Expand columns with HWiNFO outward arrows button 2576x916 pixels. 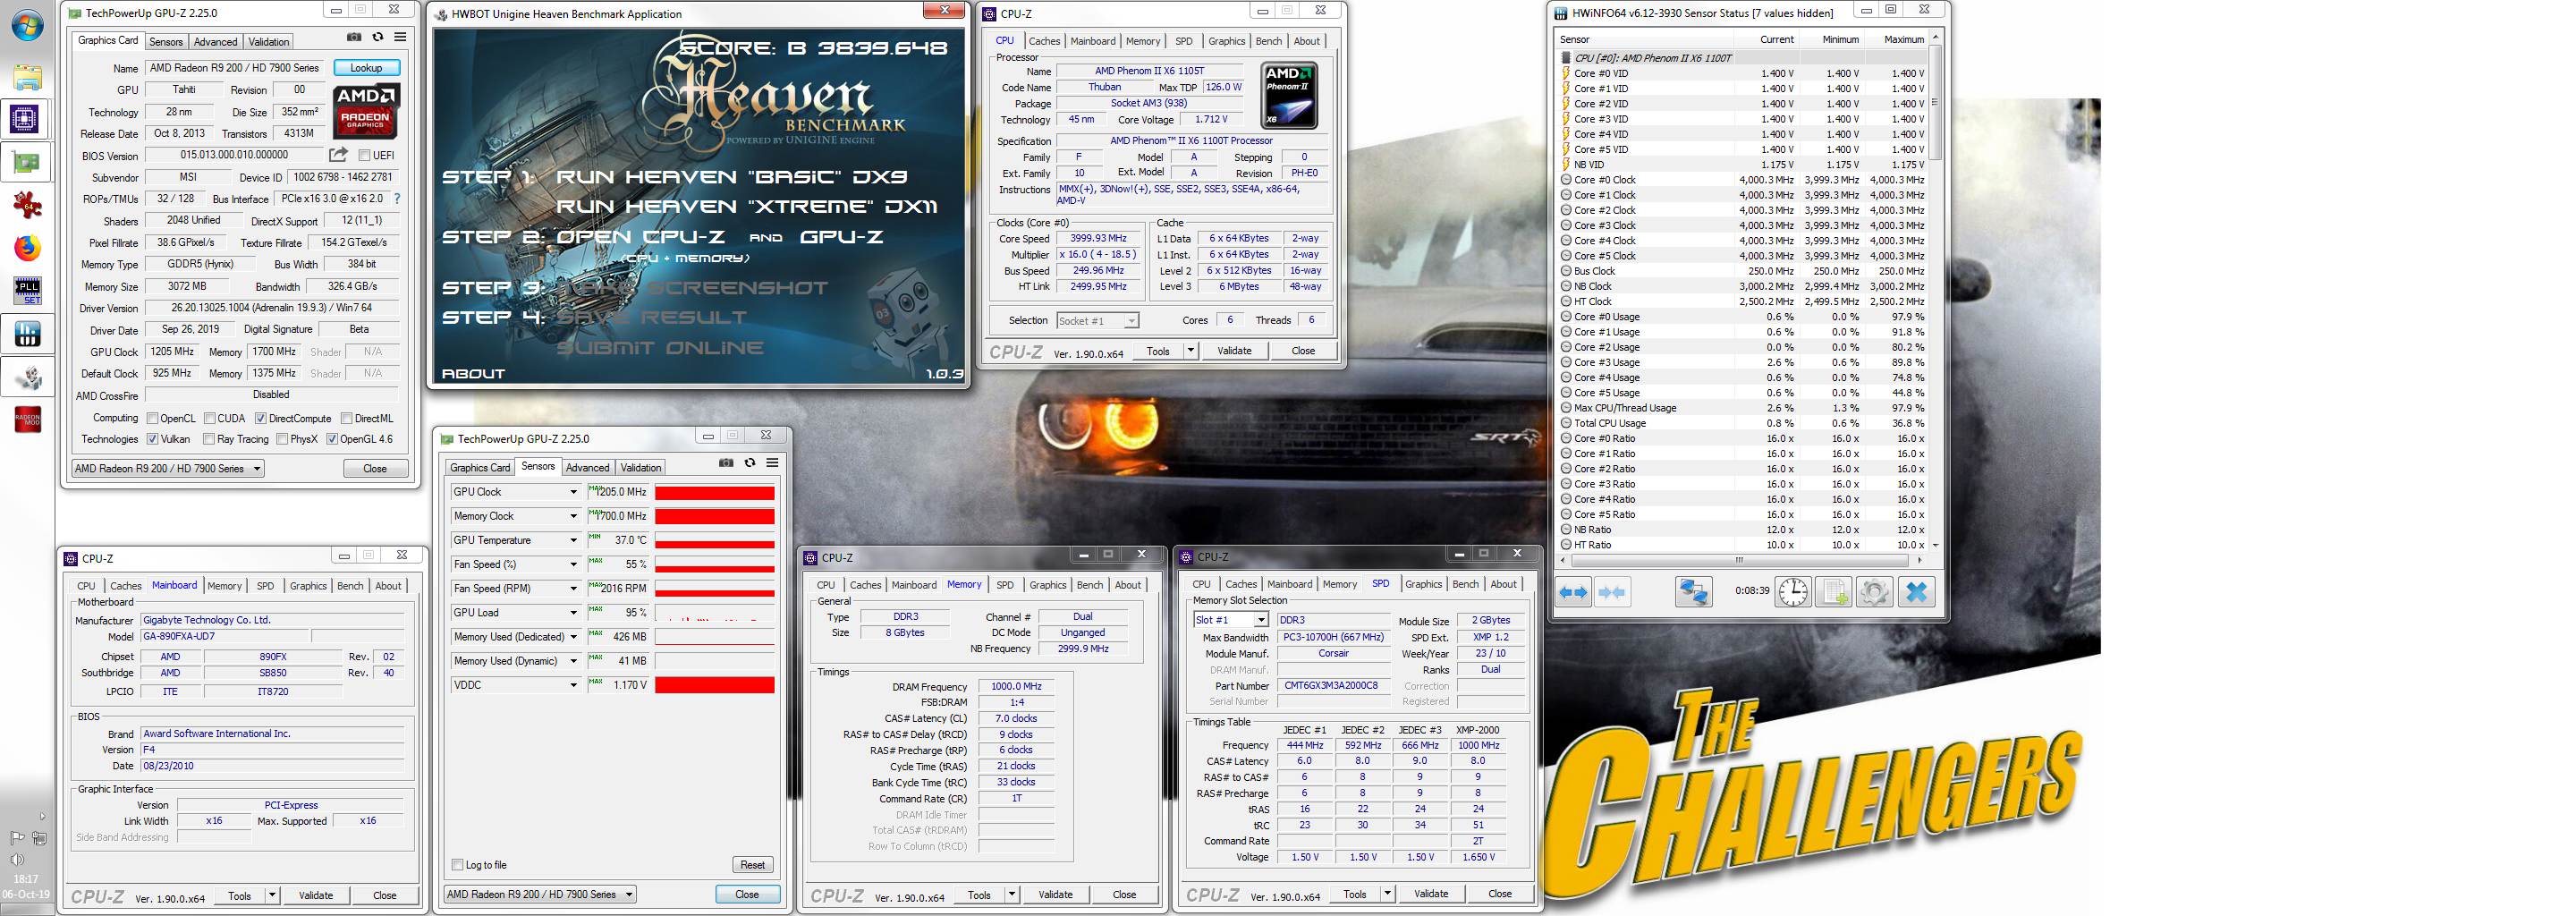(x=1573, y=592)
